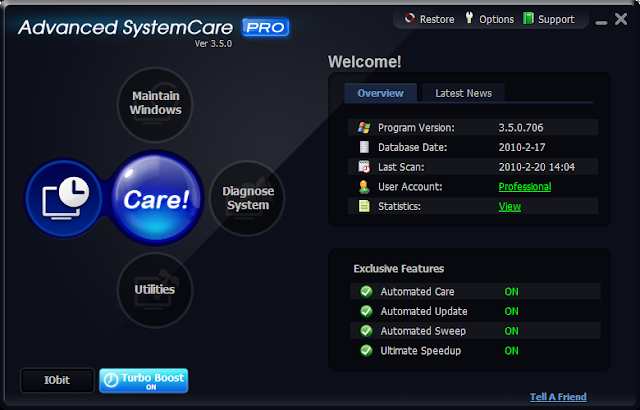The width and height of the screenshot is (640, 410).
Task: Click the Automated Care green check icon
Action: click(x=366, y=291)
